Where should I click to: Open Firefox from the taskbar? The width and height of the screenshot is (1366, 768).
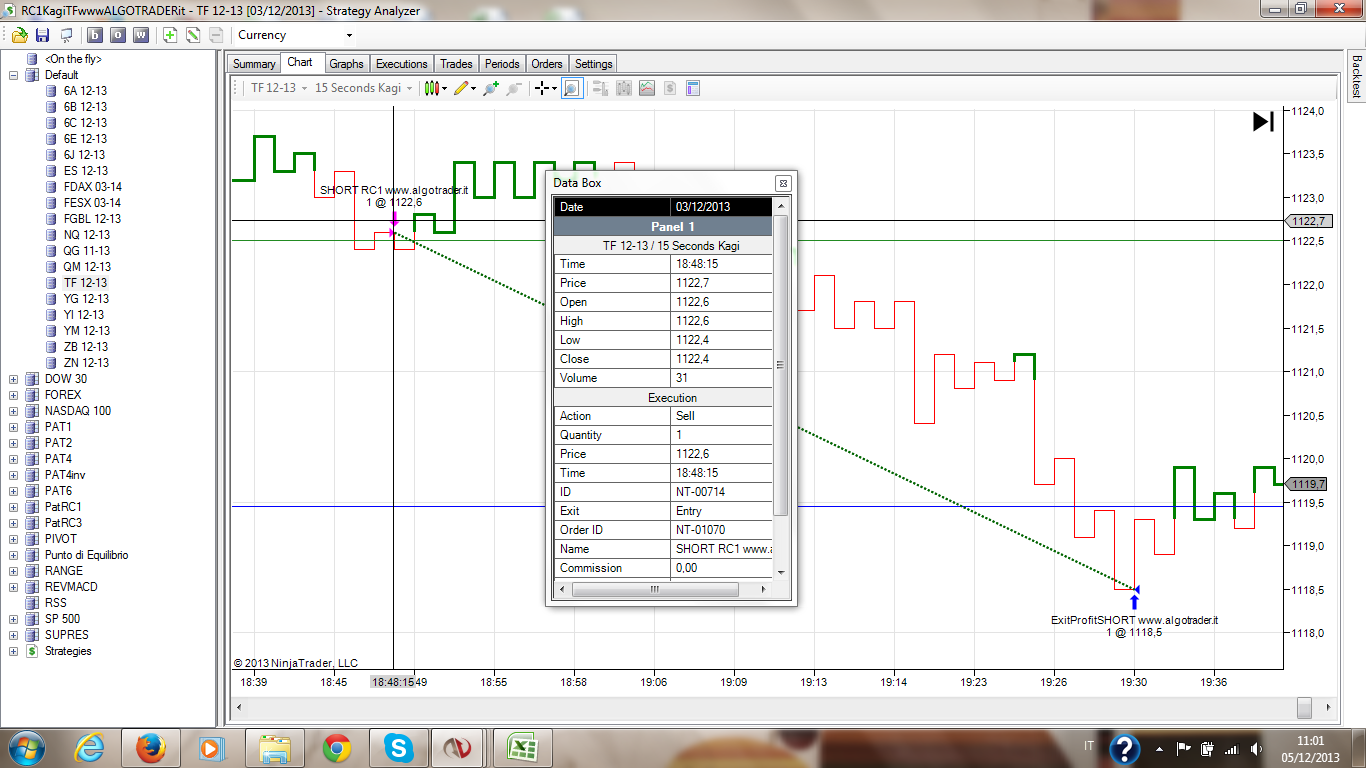151,748
